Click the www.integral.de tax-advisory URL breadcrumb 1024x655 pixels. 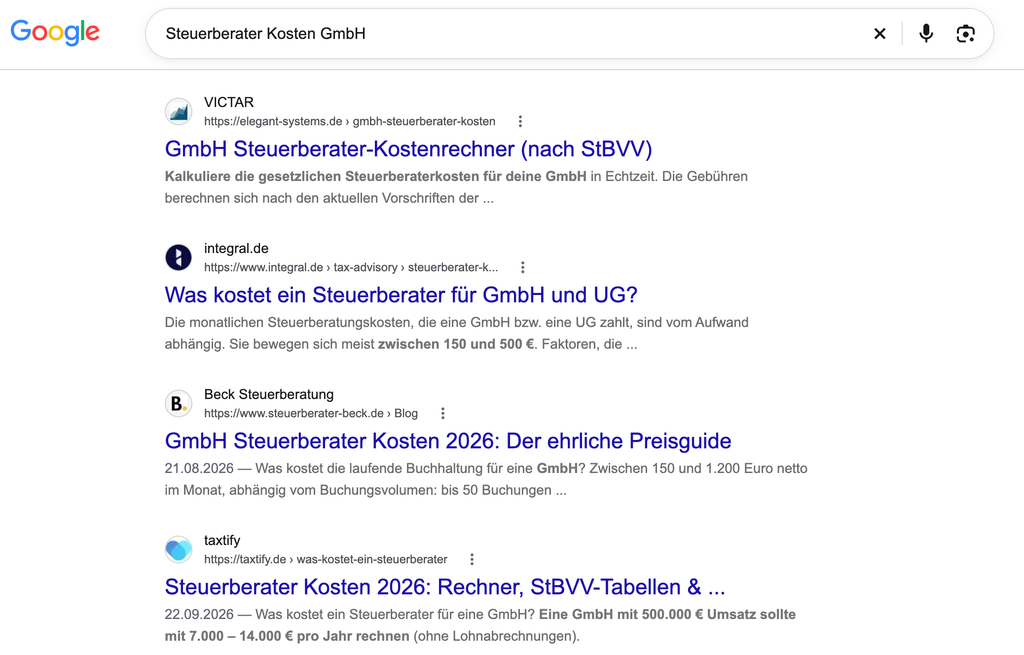click(x=351, y=267)
